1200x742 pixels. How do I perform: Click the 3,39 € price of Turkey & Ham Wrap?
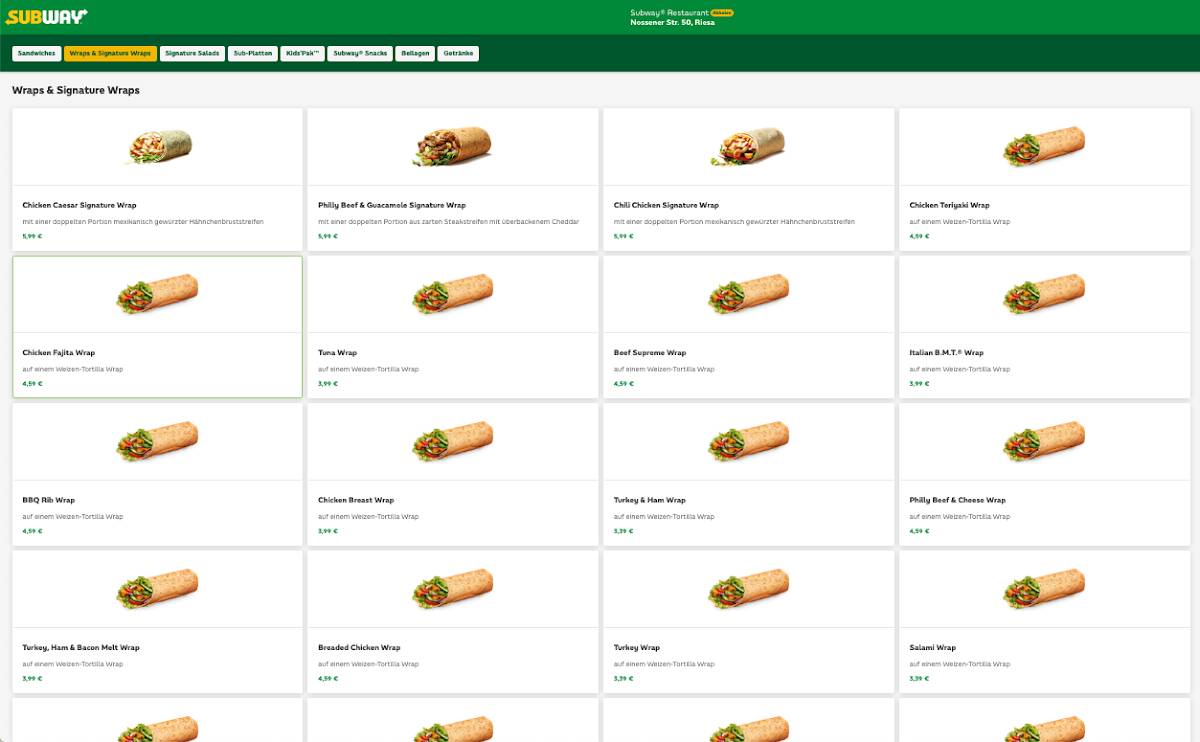tap(624, 531)
